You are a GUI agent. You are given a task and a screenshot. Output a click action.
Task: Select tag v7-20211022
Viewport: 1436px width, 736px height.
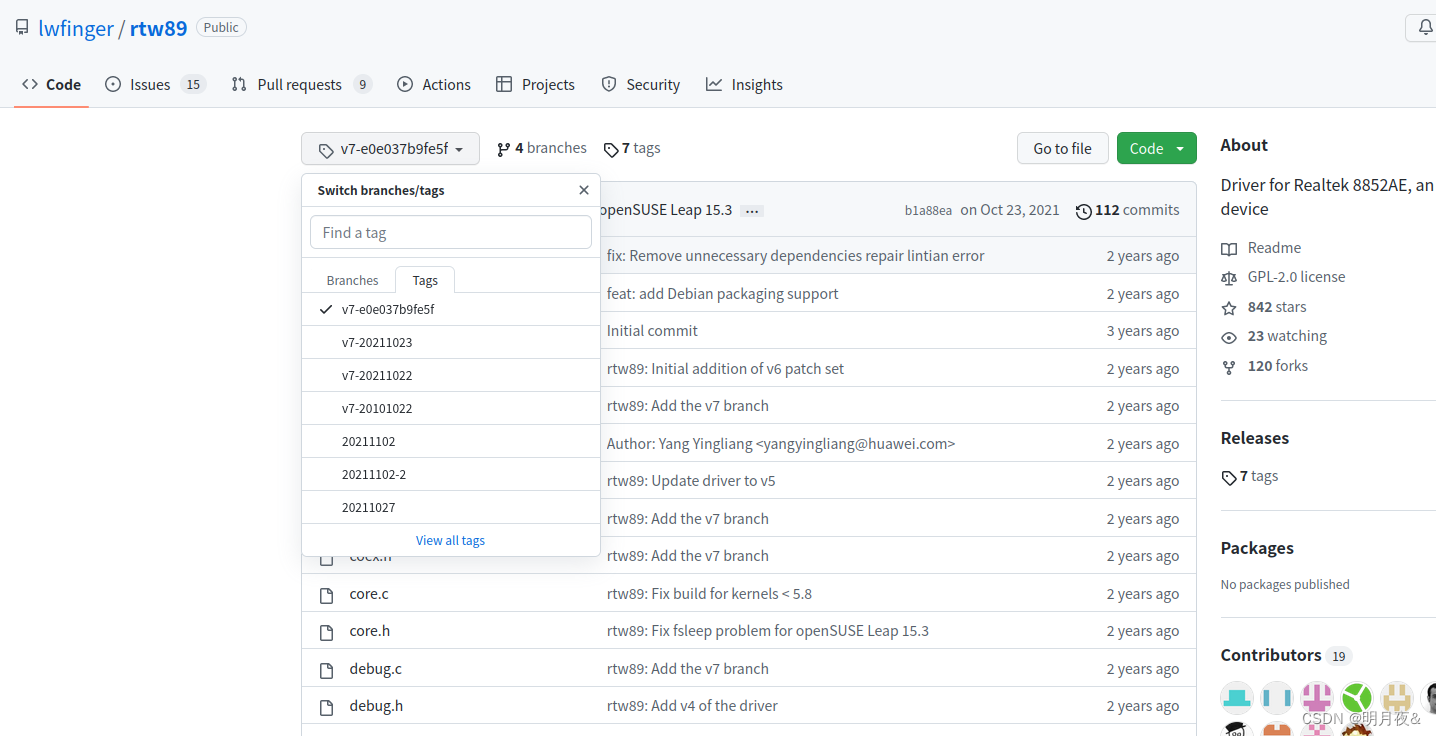coord(451,375)
